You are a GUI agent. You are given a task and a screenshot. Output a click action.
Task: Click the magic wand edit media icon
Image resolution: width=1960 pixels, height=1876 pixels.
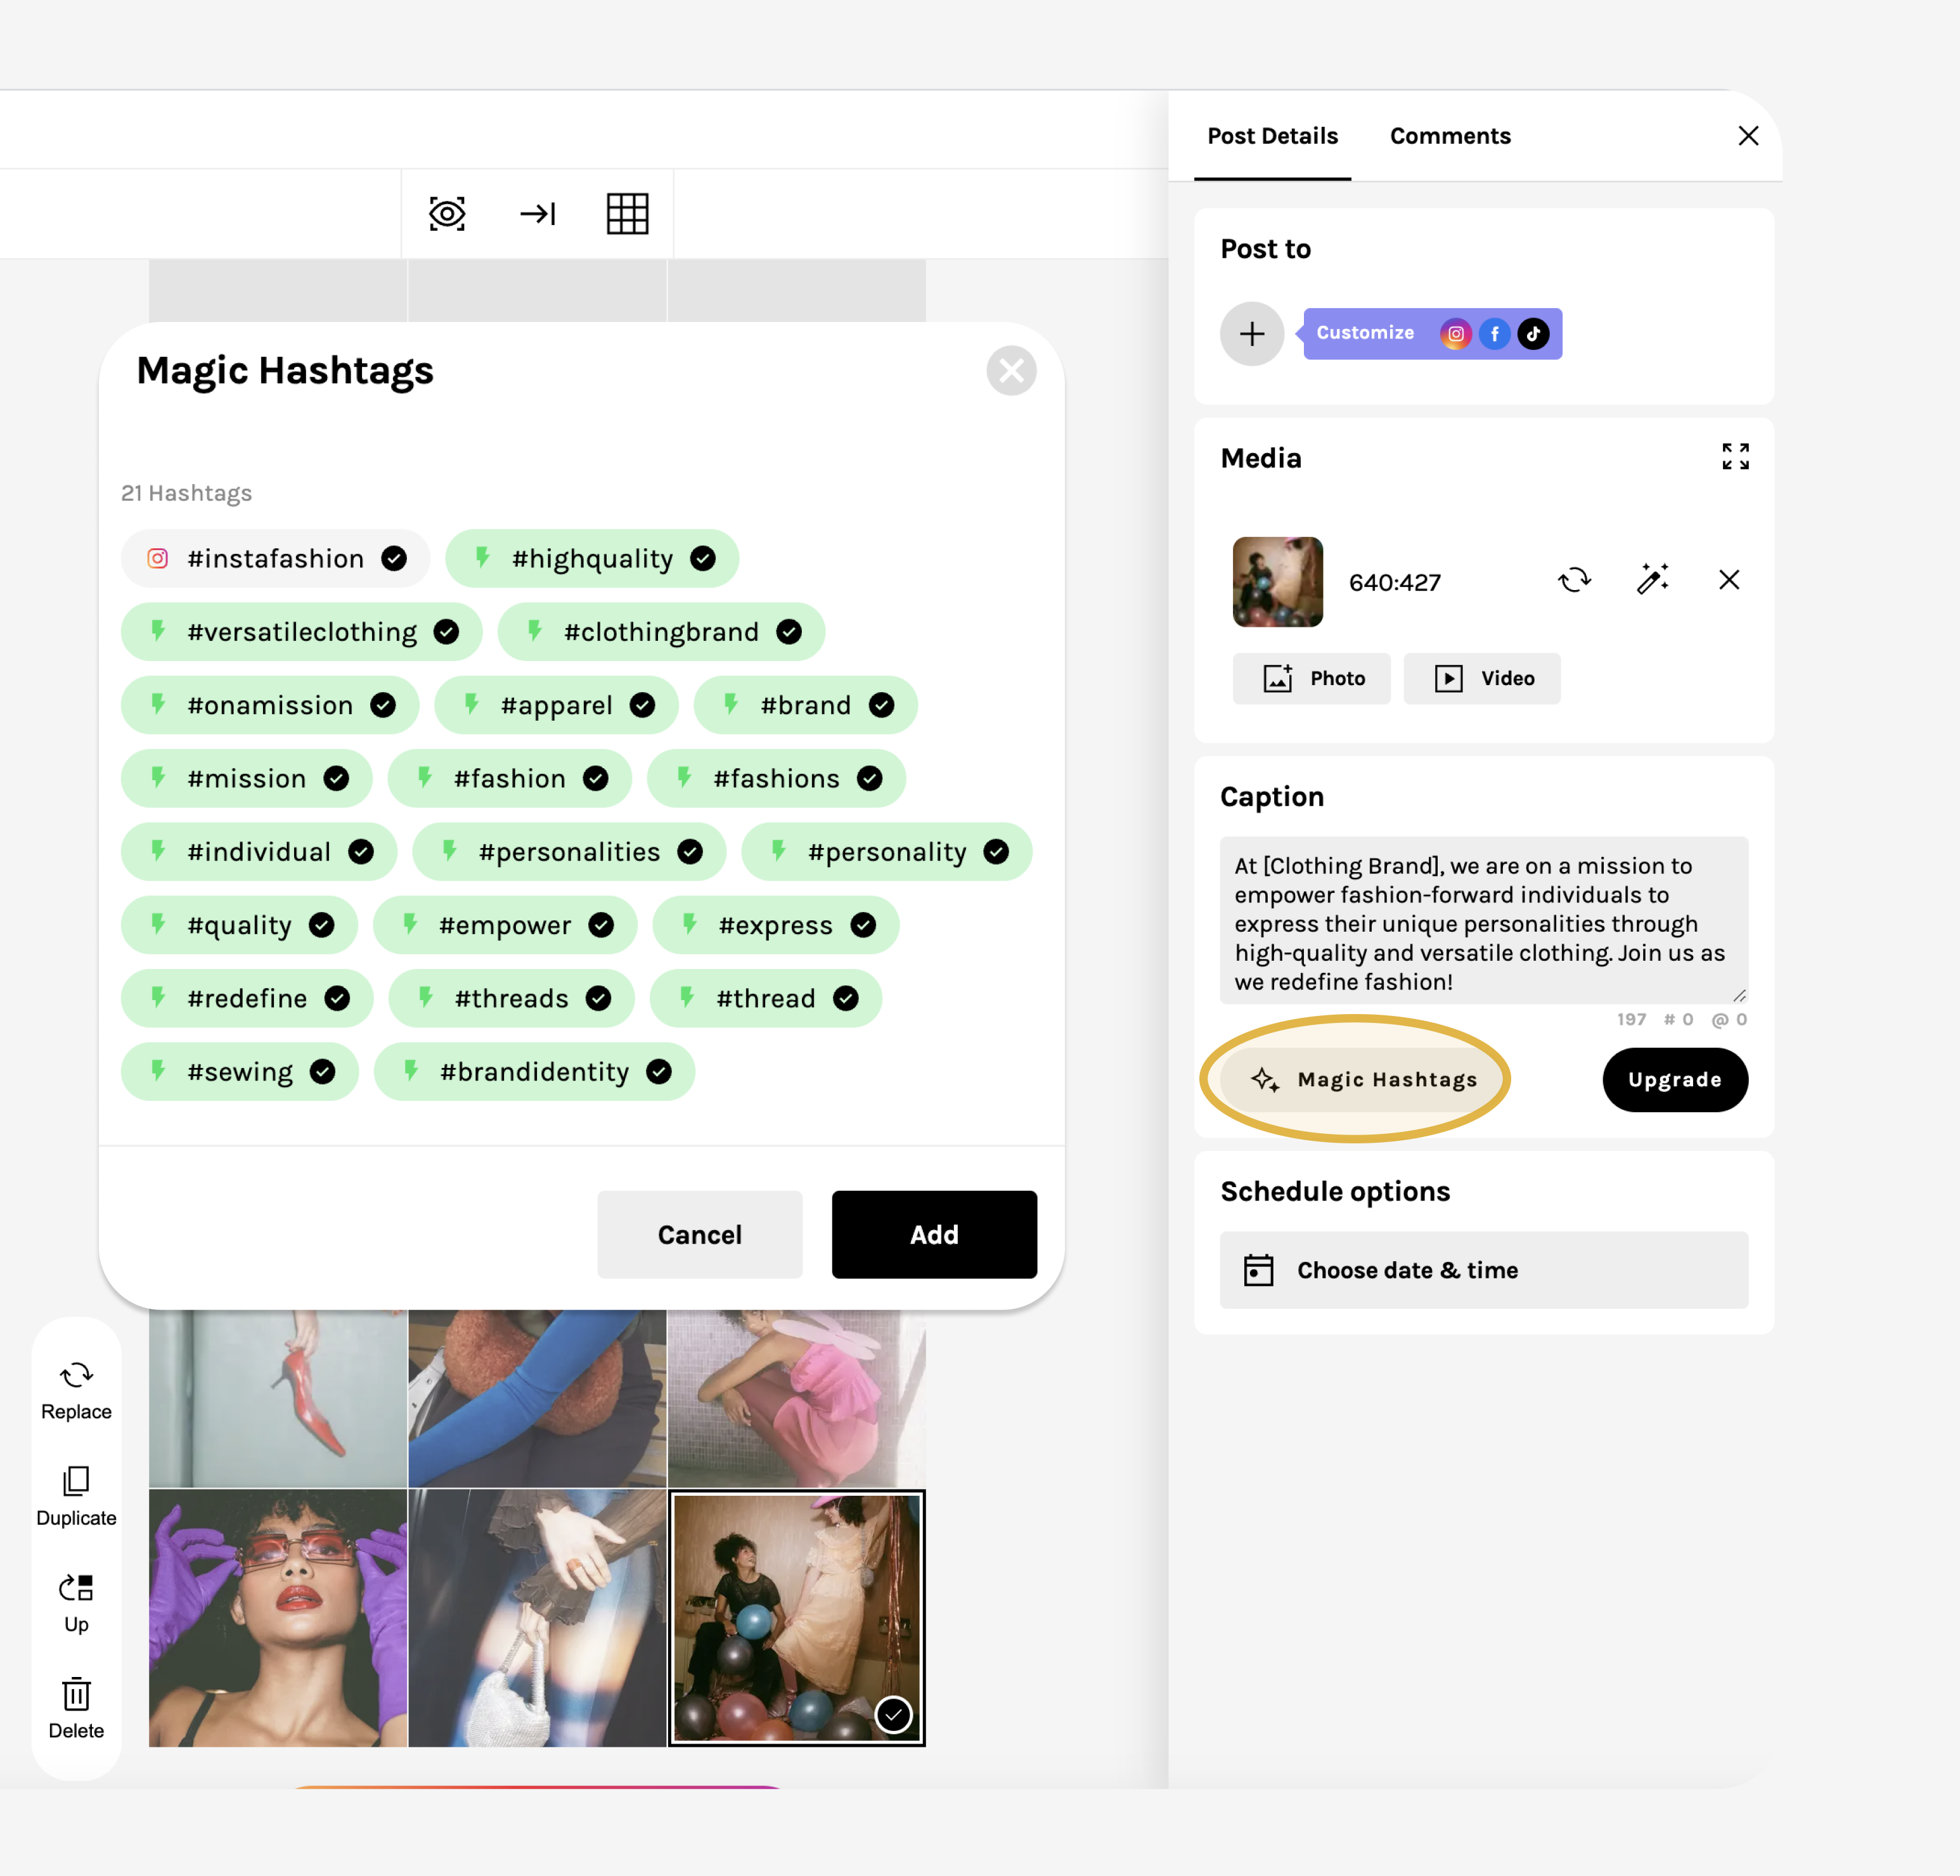point(1652,580)
